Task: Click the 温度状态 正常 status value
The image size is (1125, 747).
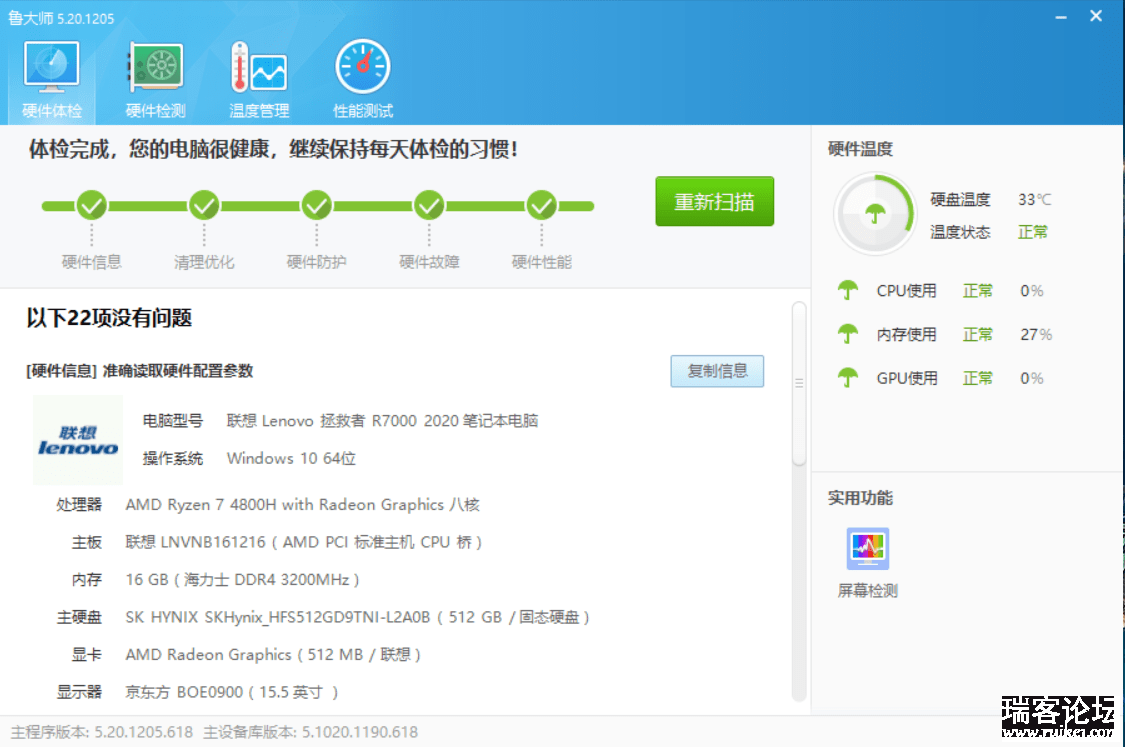Action: click(1033, 232)
